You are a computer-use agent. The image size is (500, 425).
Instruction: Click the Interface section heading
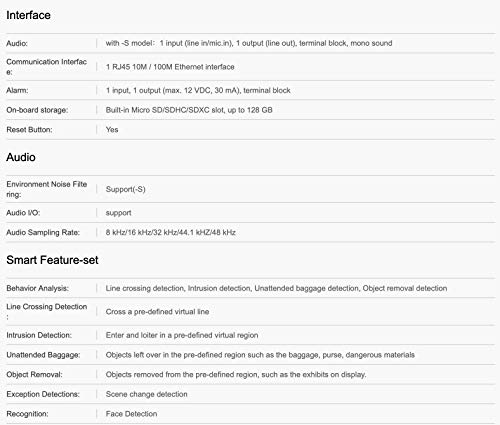click(x=28, y=15)
